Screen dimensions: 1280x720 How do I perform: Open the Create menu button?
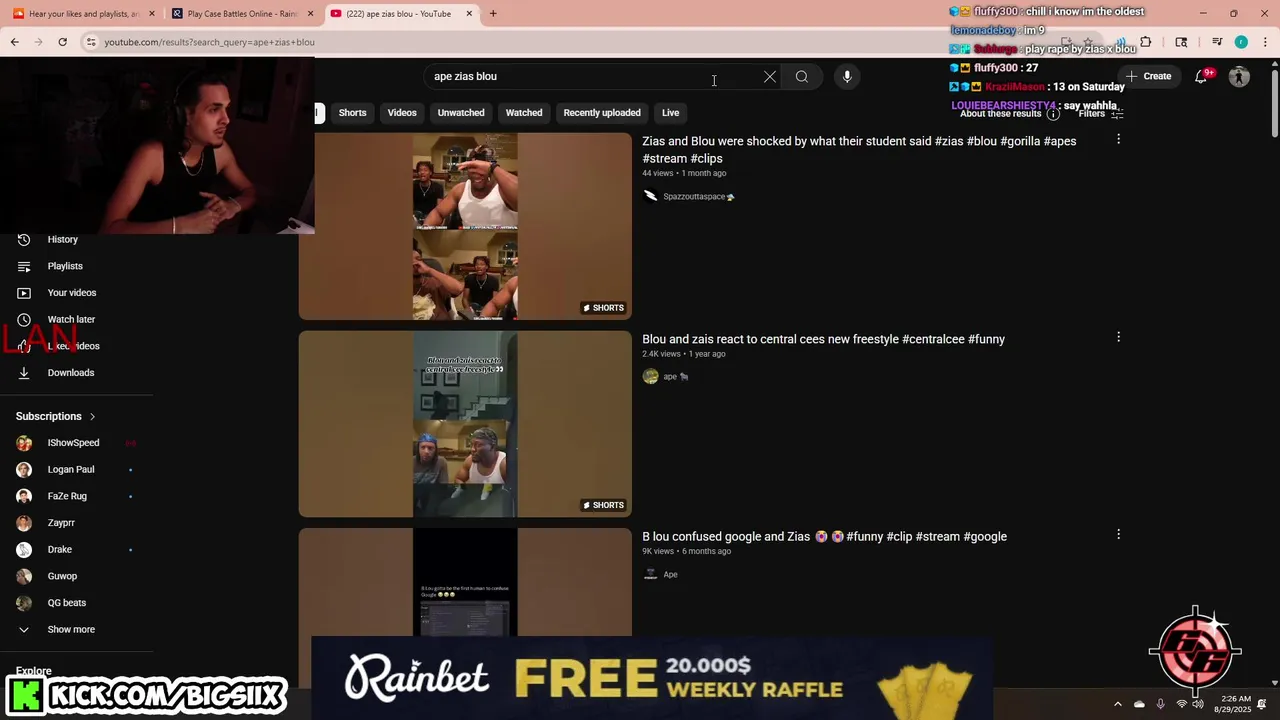coord(1147,76)
